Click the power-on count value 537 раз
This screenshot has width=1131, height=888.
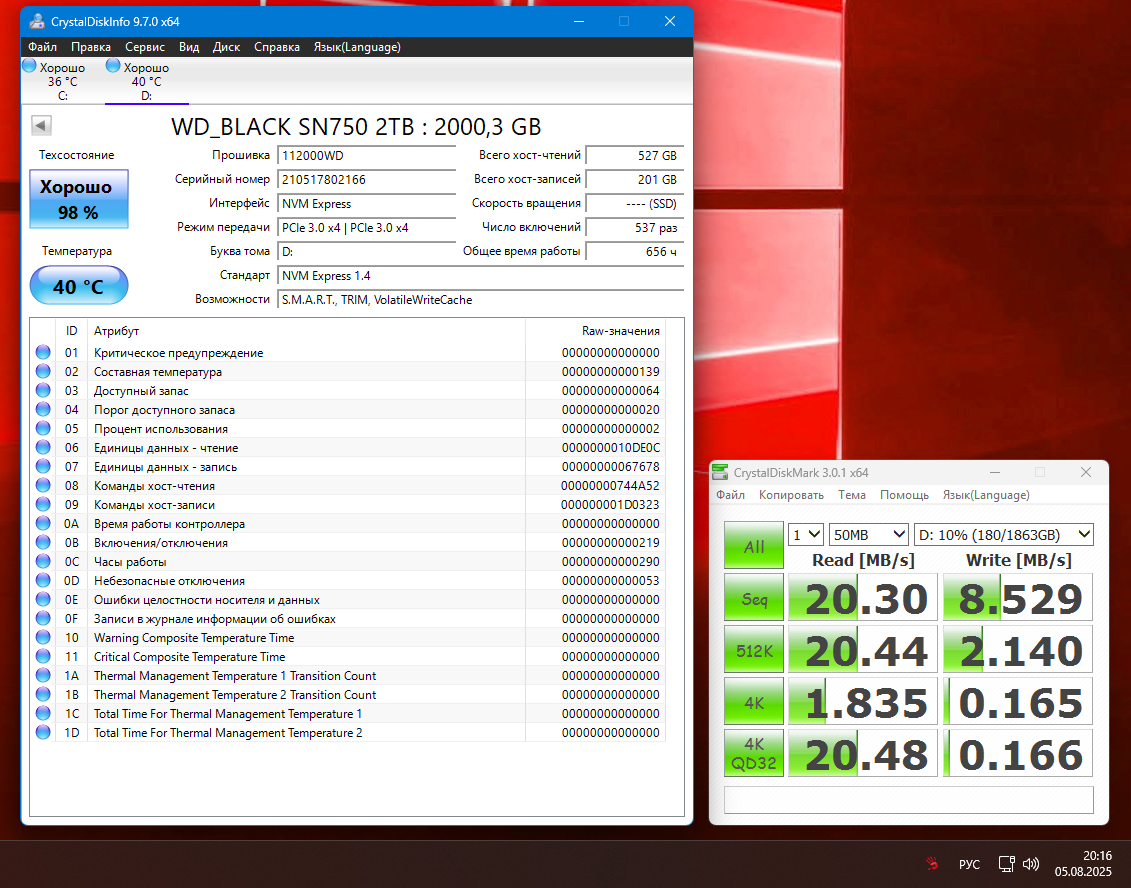[x=635, y=228]
